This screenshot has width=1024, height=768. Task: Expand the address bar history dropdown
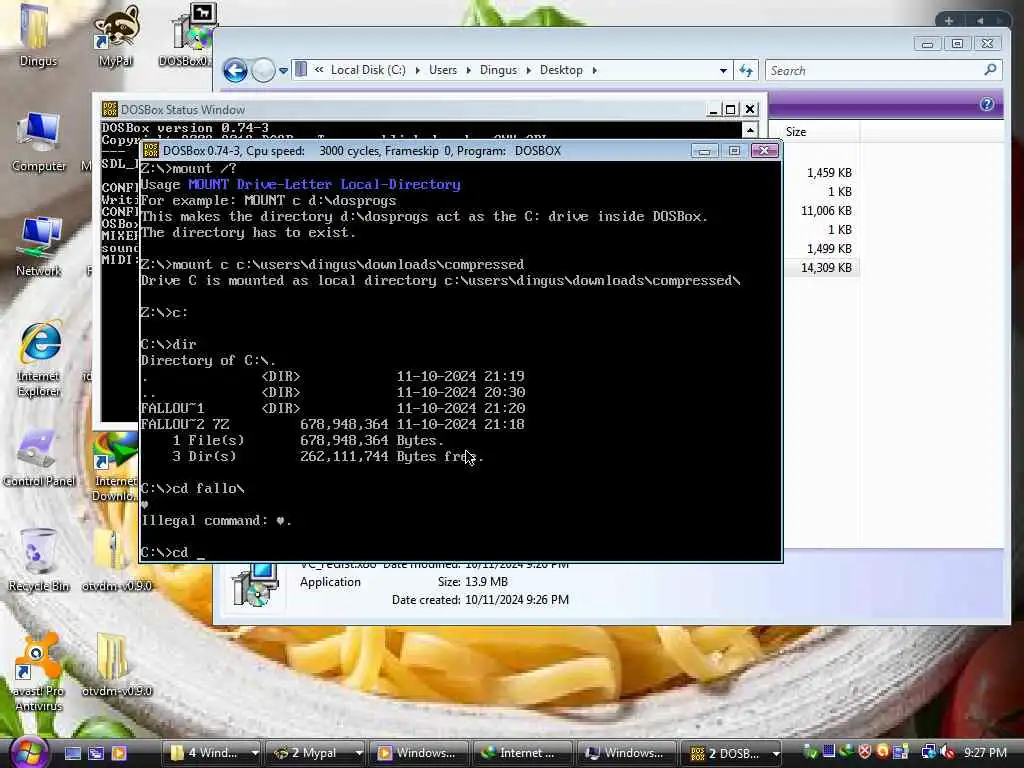723,71
